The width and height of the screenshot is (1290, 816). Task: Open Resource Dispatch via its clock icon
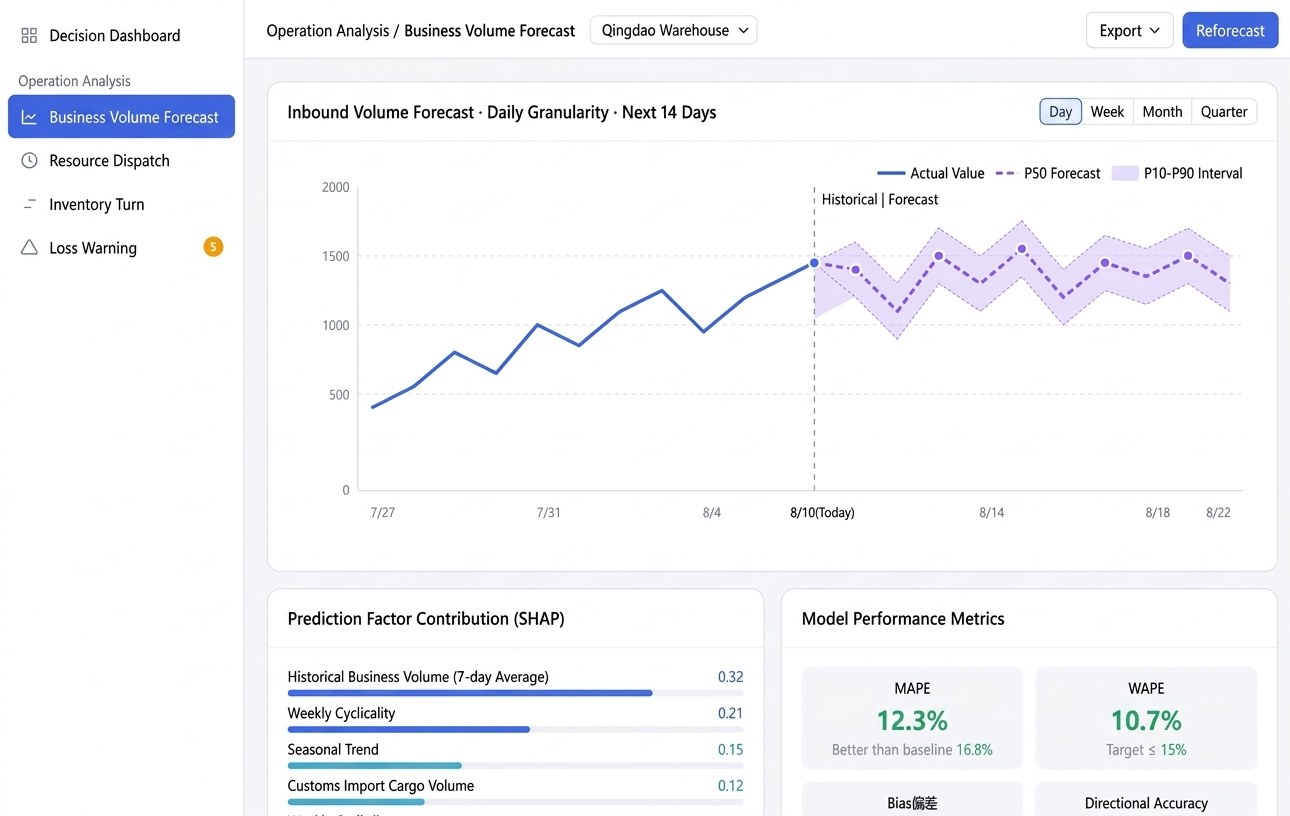tap(29, 161)
